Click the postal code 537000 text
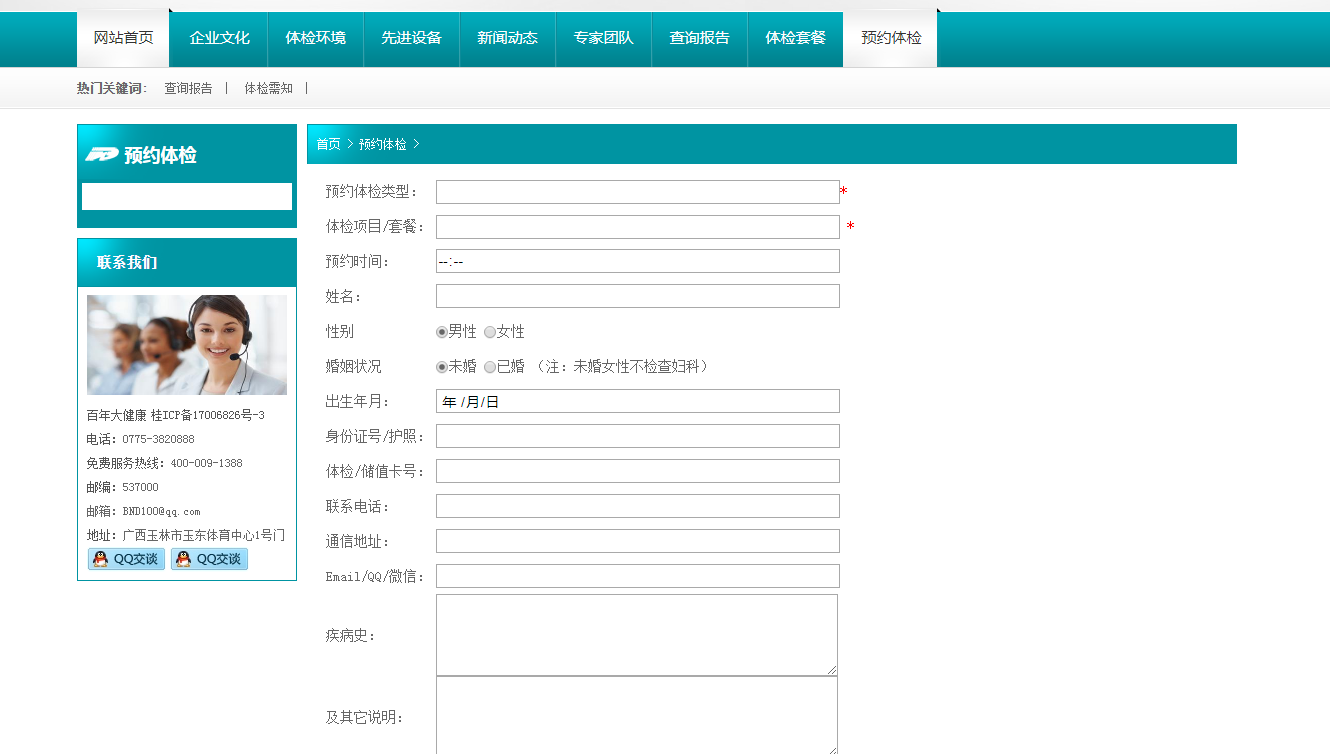The height and width of the screenshot is (754, 1330). 140,487
